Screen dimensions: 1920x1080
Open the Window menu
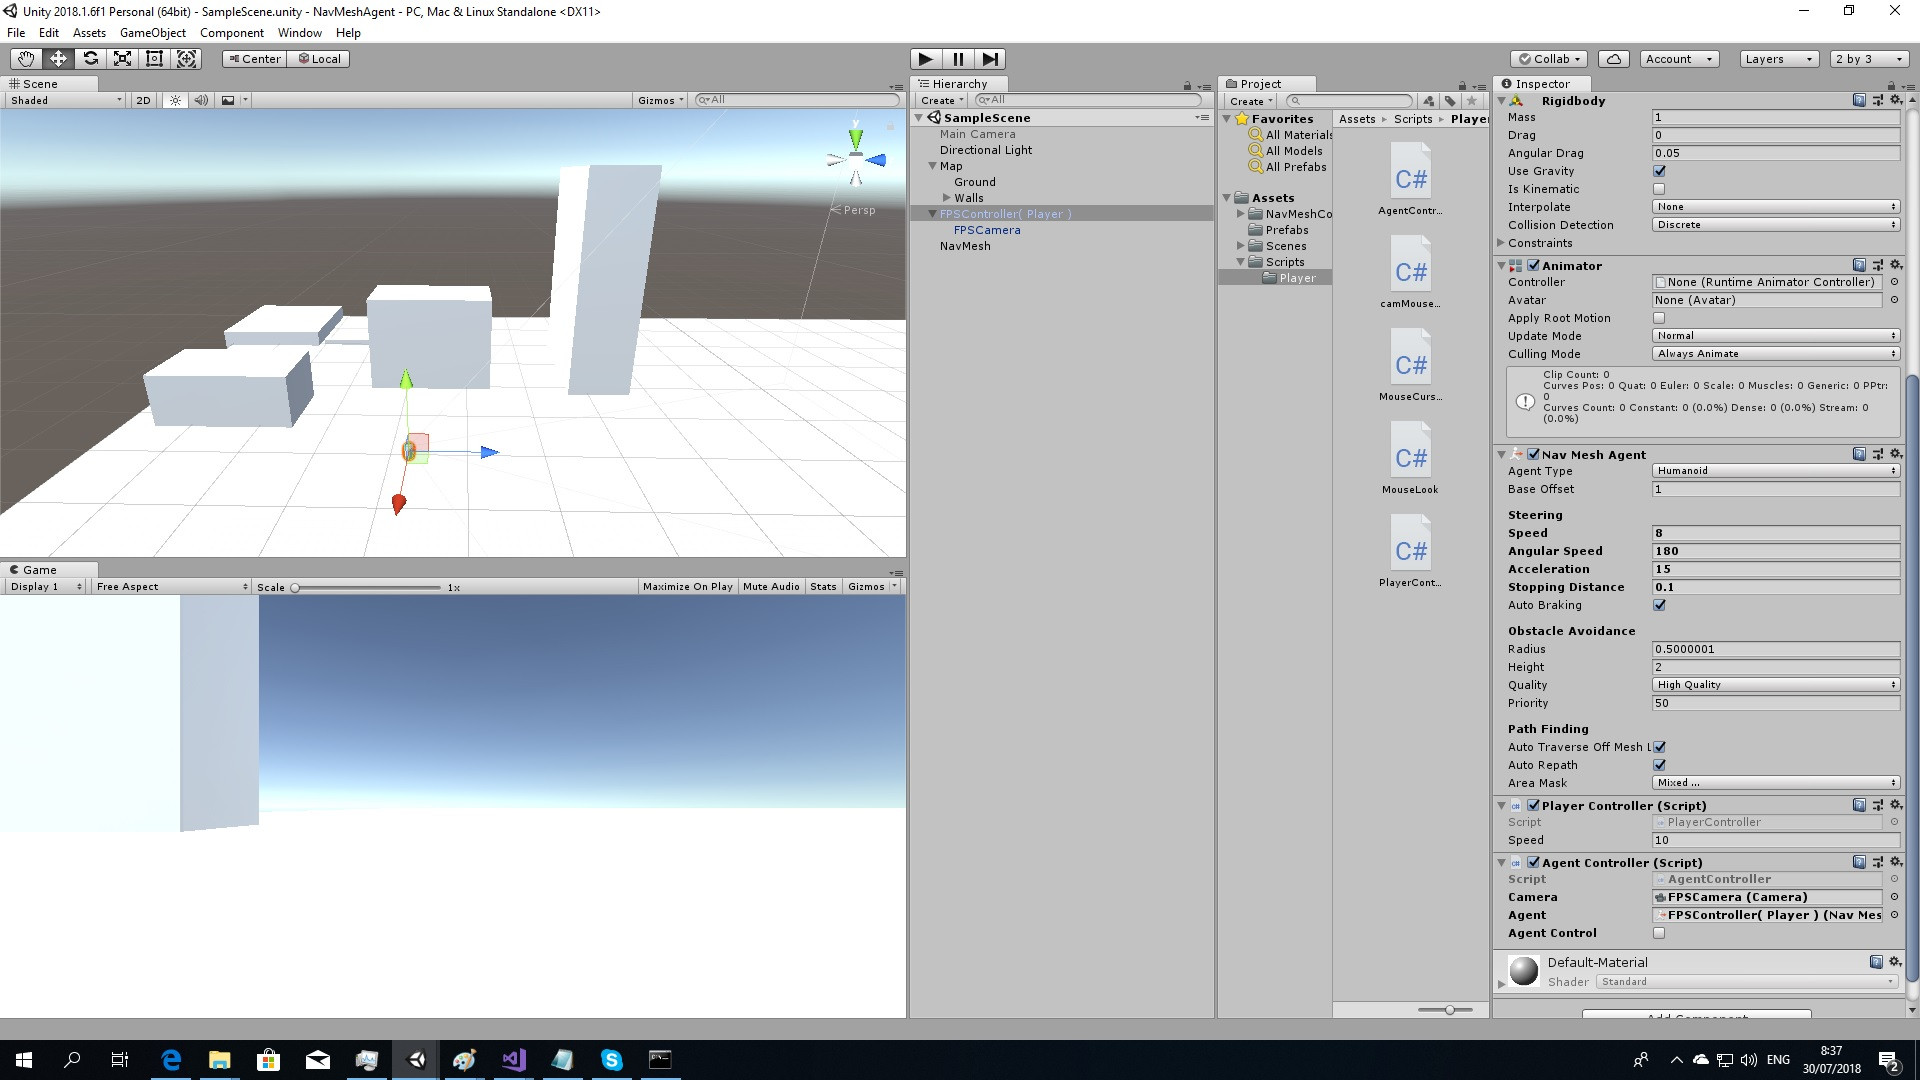tap(299, 33)
